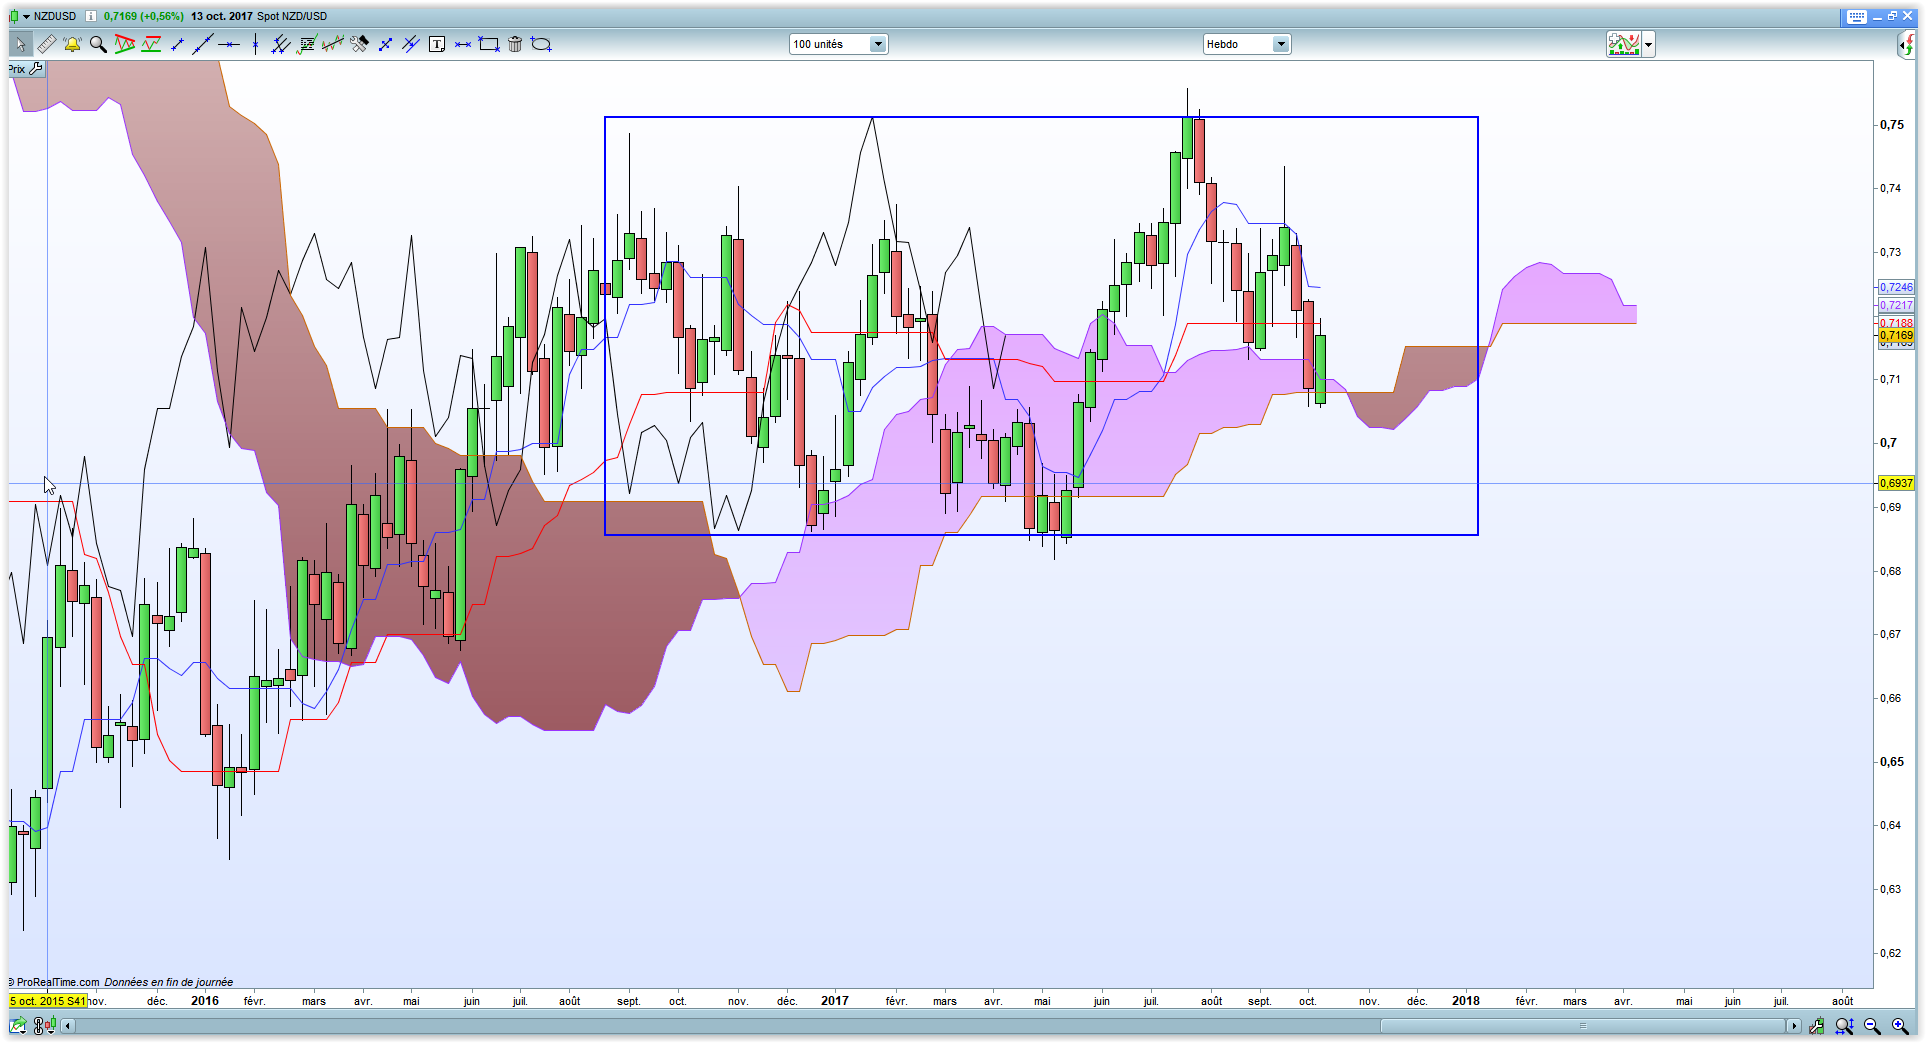Click the trash can delete tool

tap(515, 44)
